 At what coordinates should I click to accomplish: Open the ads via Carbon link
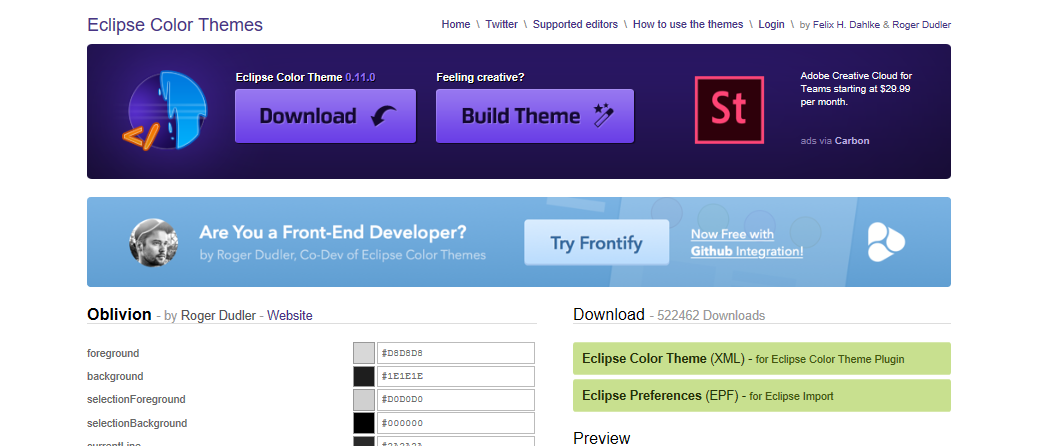tap(835, 141)
